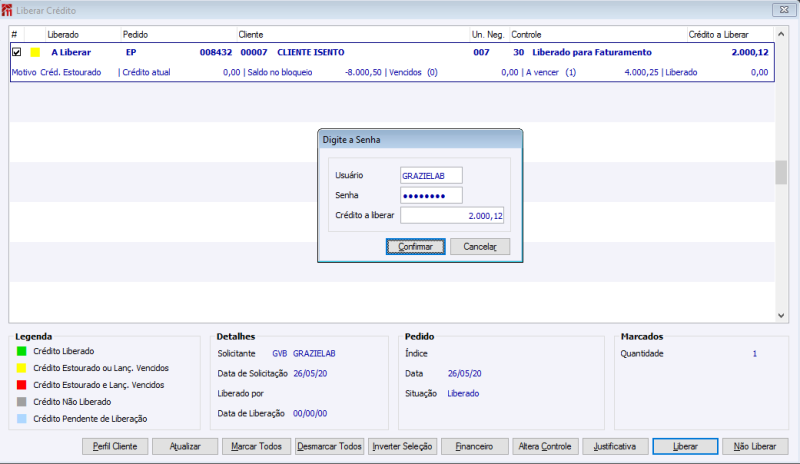The width and height of the screenshot is (800, 464).
Task: Focus the Usuário field containing GRAZIELAB
Action: click(431, 176)
